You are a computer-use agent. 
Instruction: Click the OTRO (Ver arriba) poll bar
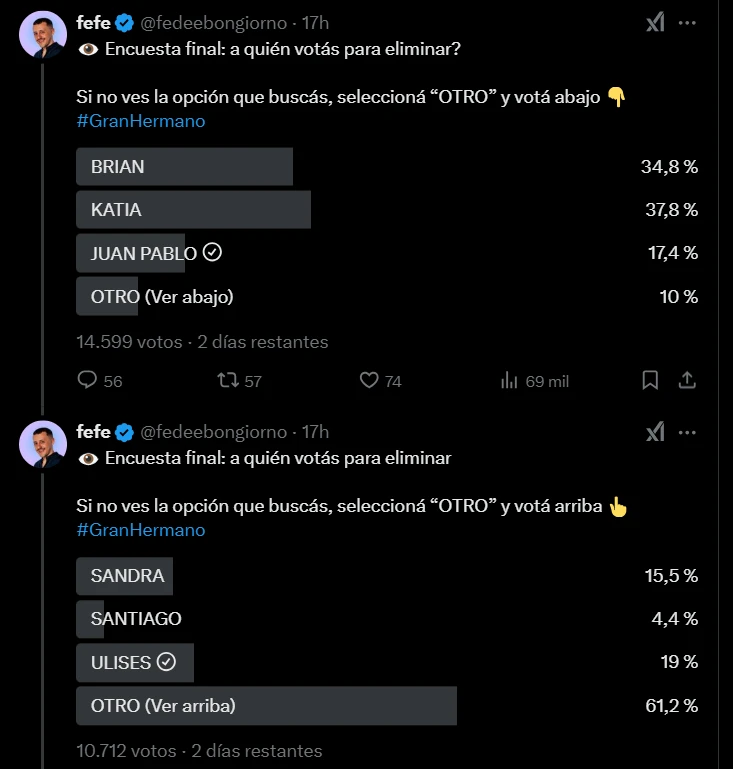coord(266,706)
